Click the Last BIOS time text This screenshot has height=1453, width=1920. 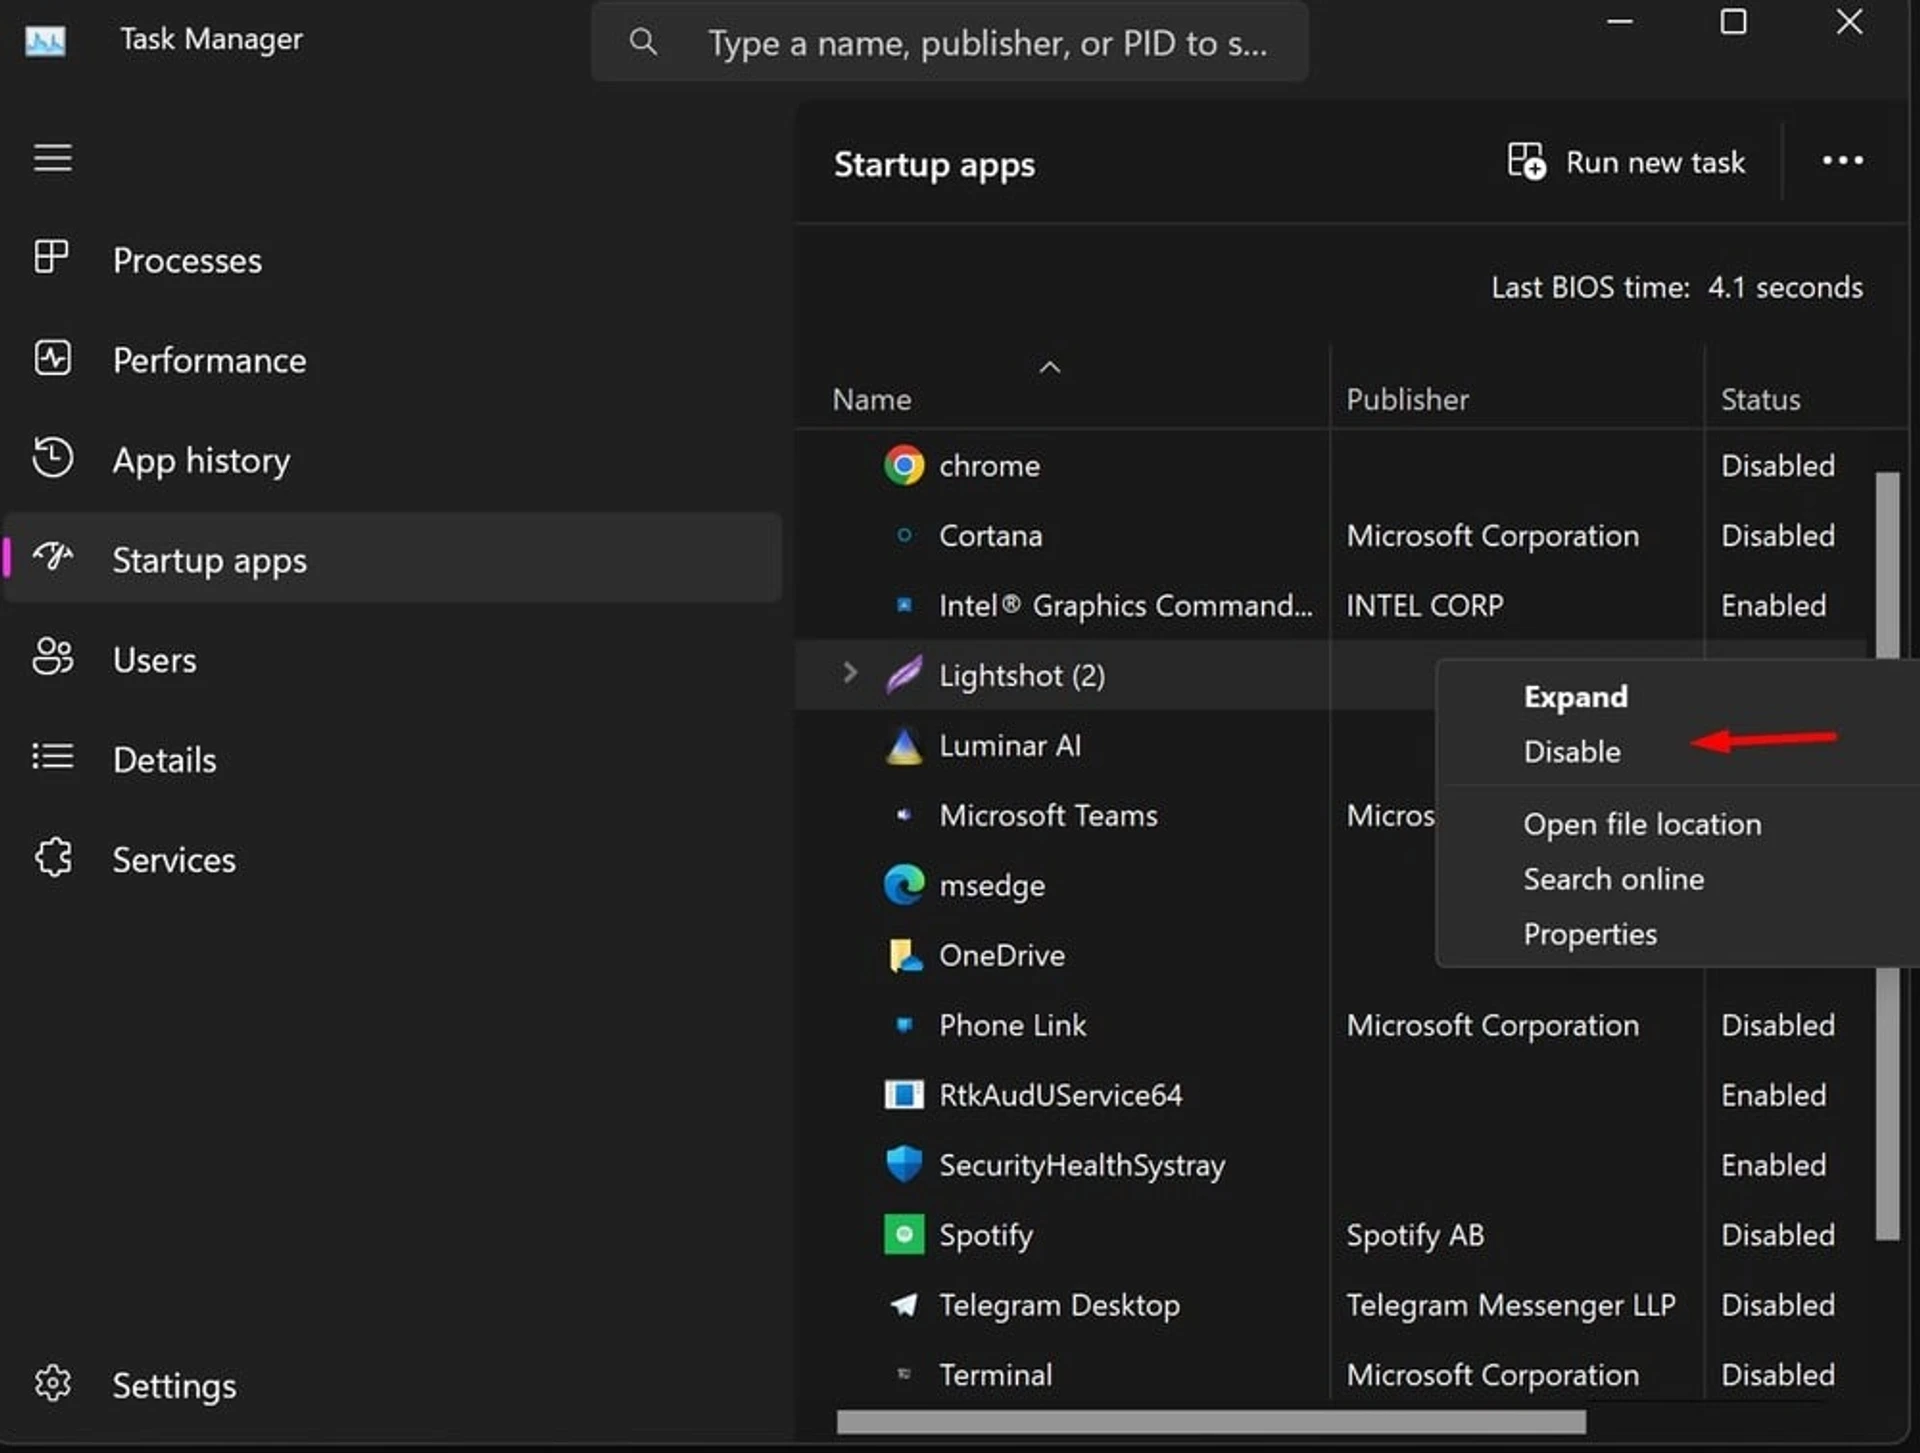click(x=1676, y=288)
